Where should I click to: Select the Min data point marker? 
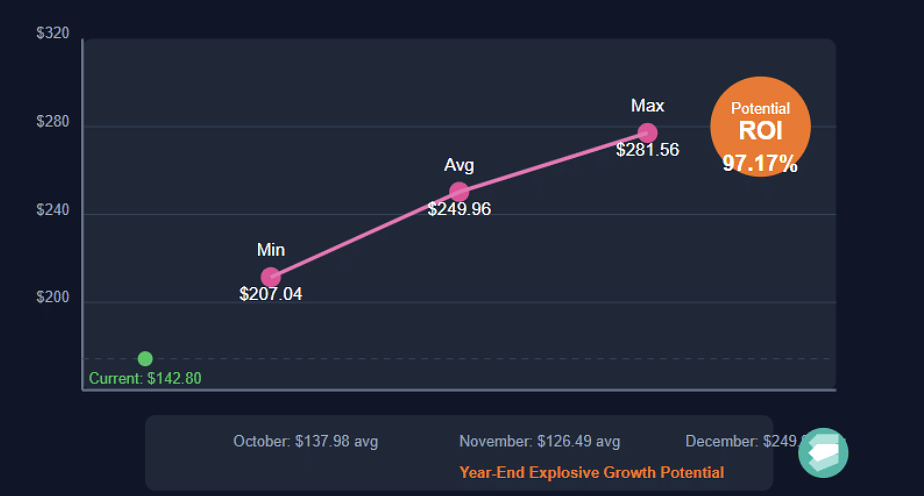click(x=270, y=277)
